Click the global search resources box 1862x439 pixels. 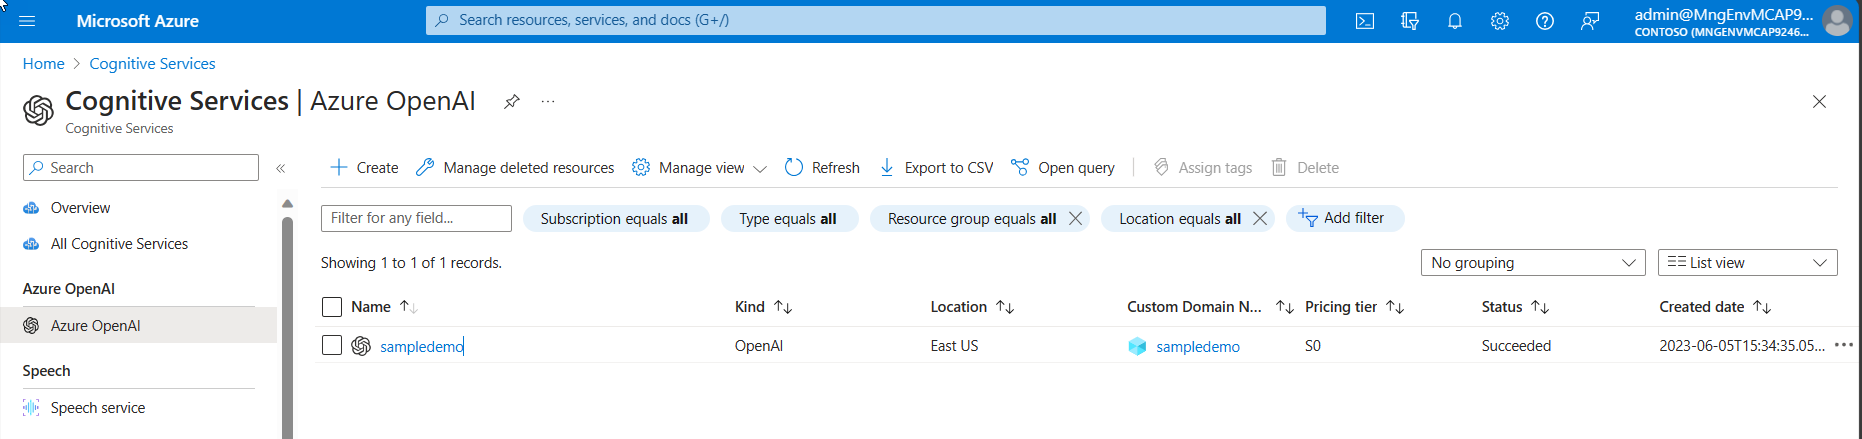pyautogui.click(x=876, y=20)
